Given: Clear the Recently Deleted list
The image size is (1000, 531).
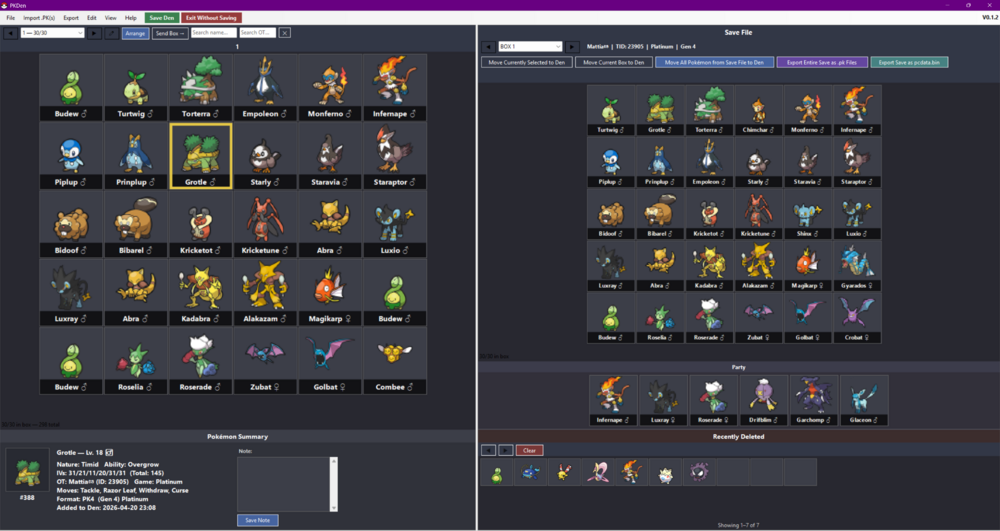Looking at the screenshot, I should coord(529,450).
